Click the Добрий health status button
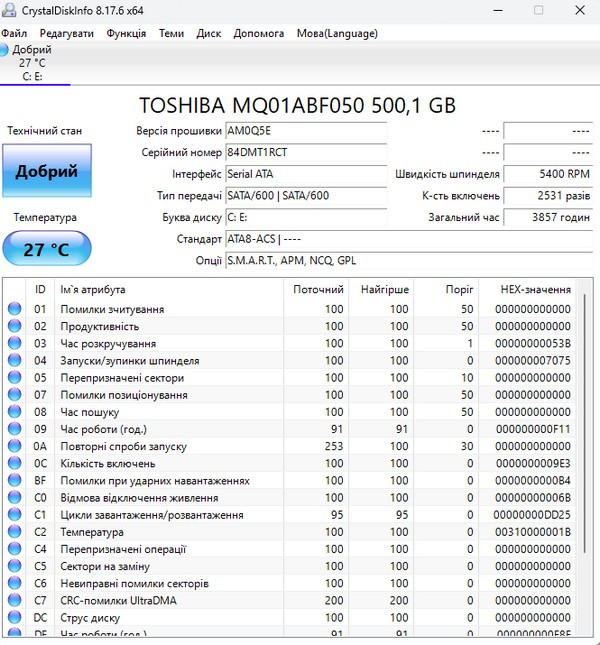 (47, 170)
